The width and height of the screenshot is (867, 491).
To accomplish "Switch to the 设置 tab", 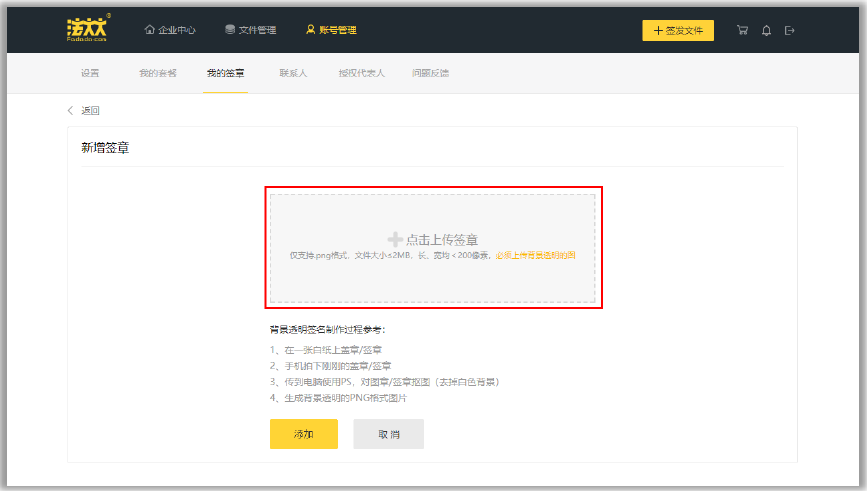I will 90,73.
